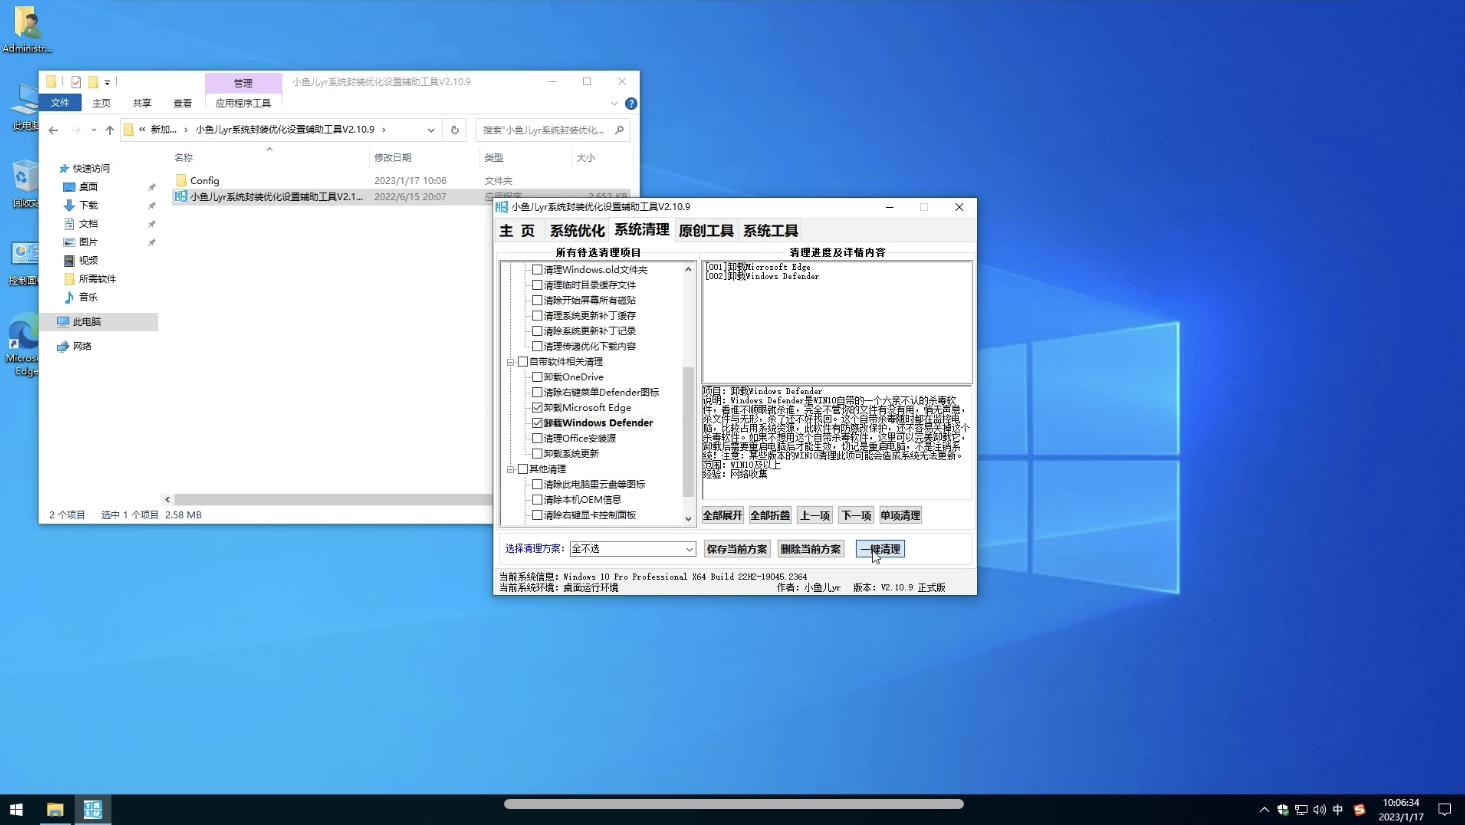Switch to the 原创工具 tab
The height and width of the screenshot is (825, 1465).
706,231
